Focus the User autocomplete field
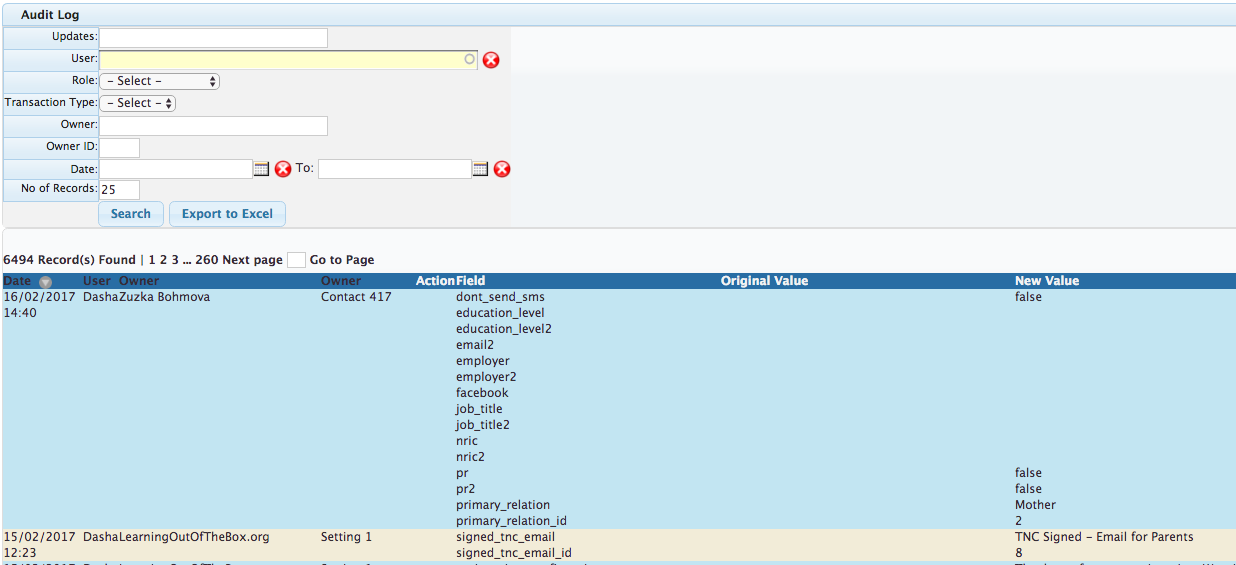This screenshot has width=1236, height=565. [x=288, y=60]
